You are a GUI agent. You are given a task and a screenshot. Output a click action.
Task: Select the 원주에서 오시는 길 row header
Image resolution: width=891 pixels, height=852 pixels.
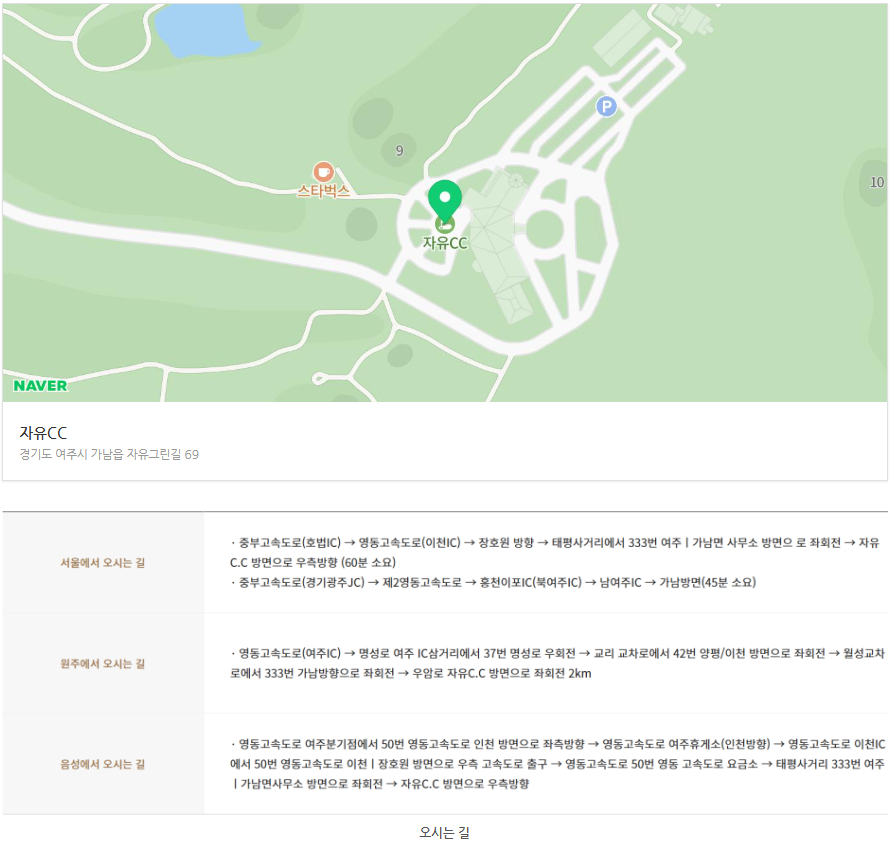[x=103, y=664]
